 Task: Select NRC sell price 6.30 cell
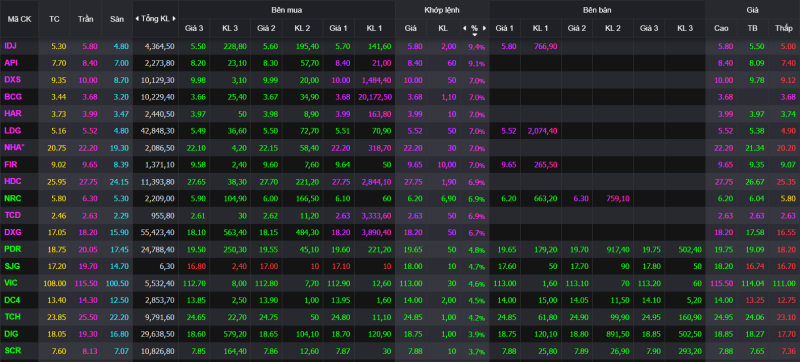pos(577,199)
